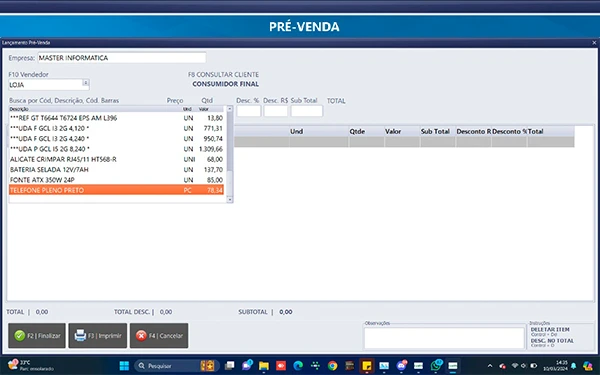
Task: Open the battery icon in system tray
Action: [533, 366]
